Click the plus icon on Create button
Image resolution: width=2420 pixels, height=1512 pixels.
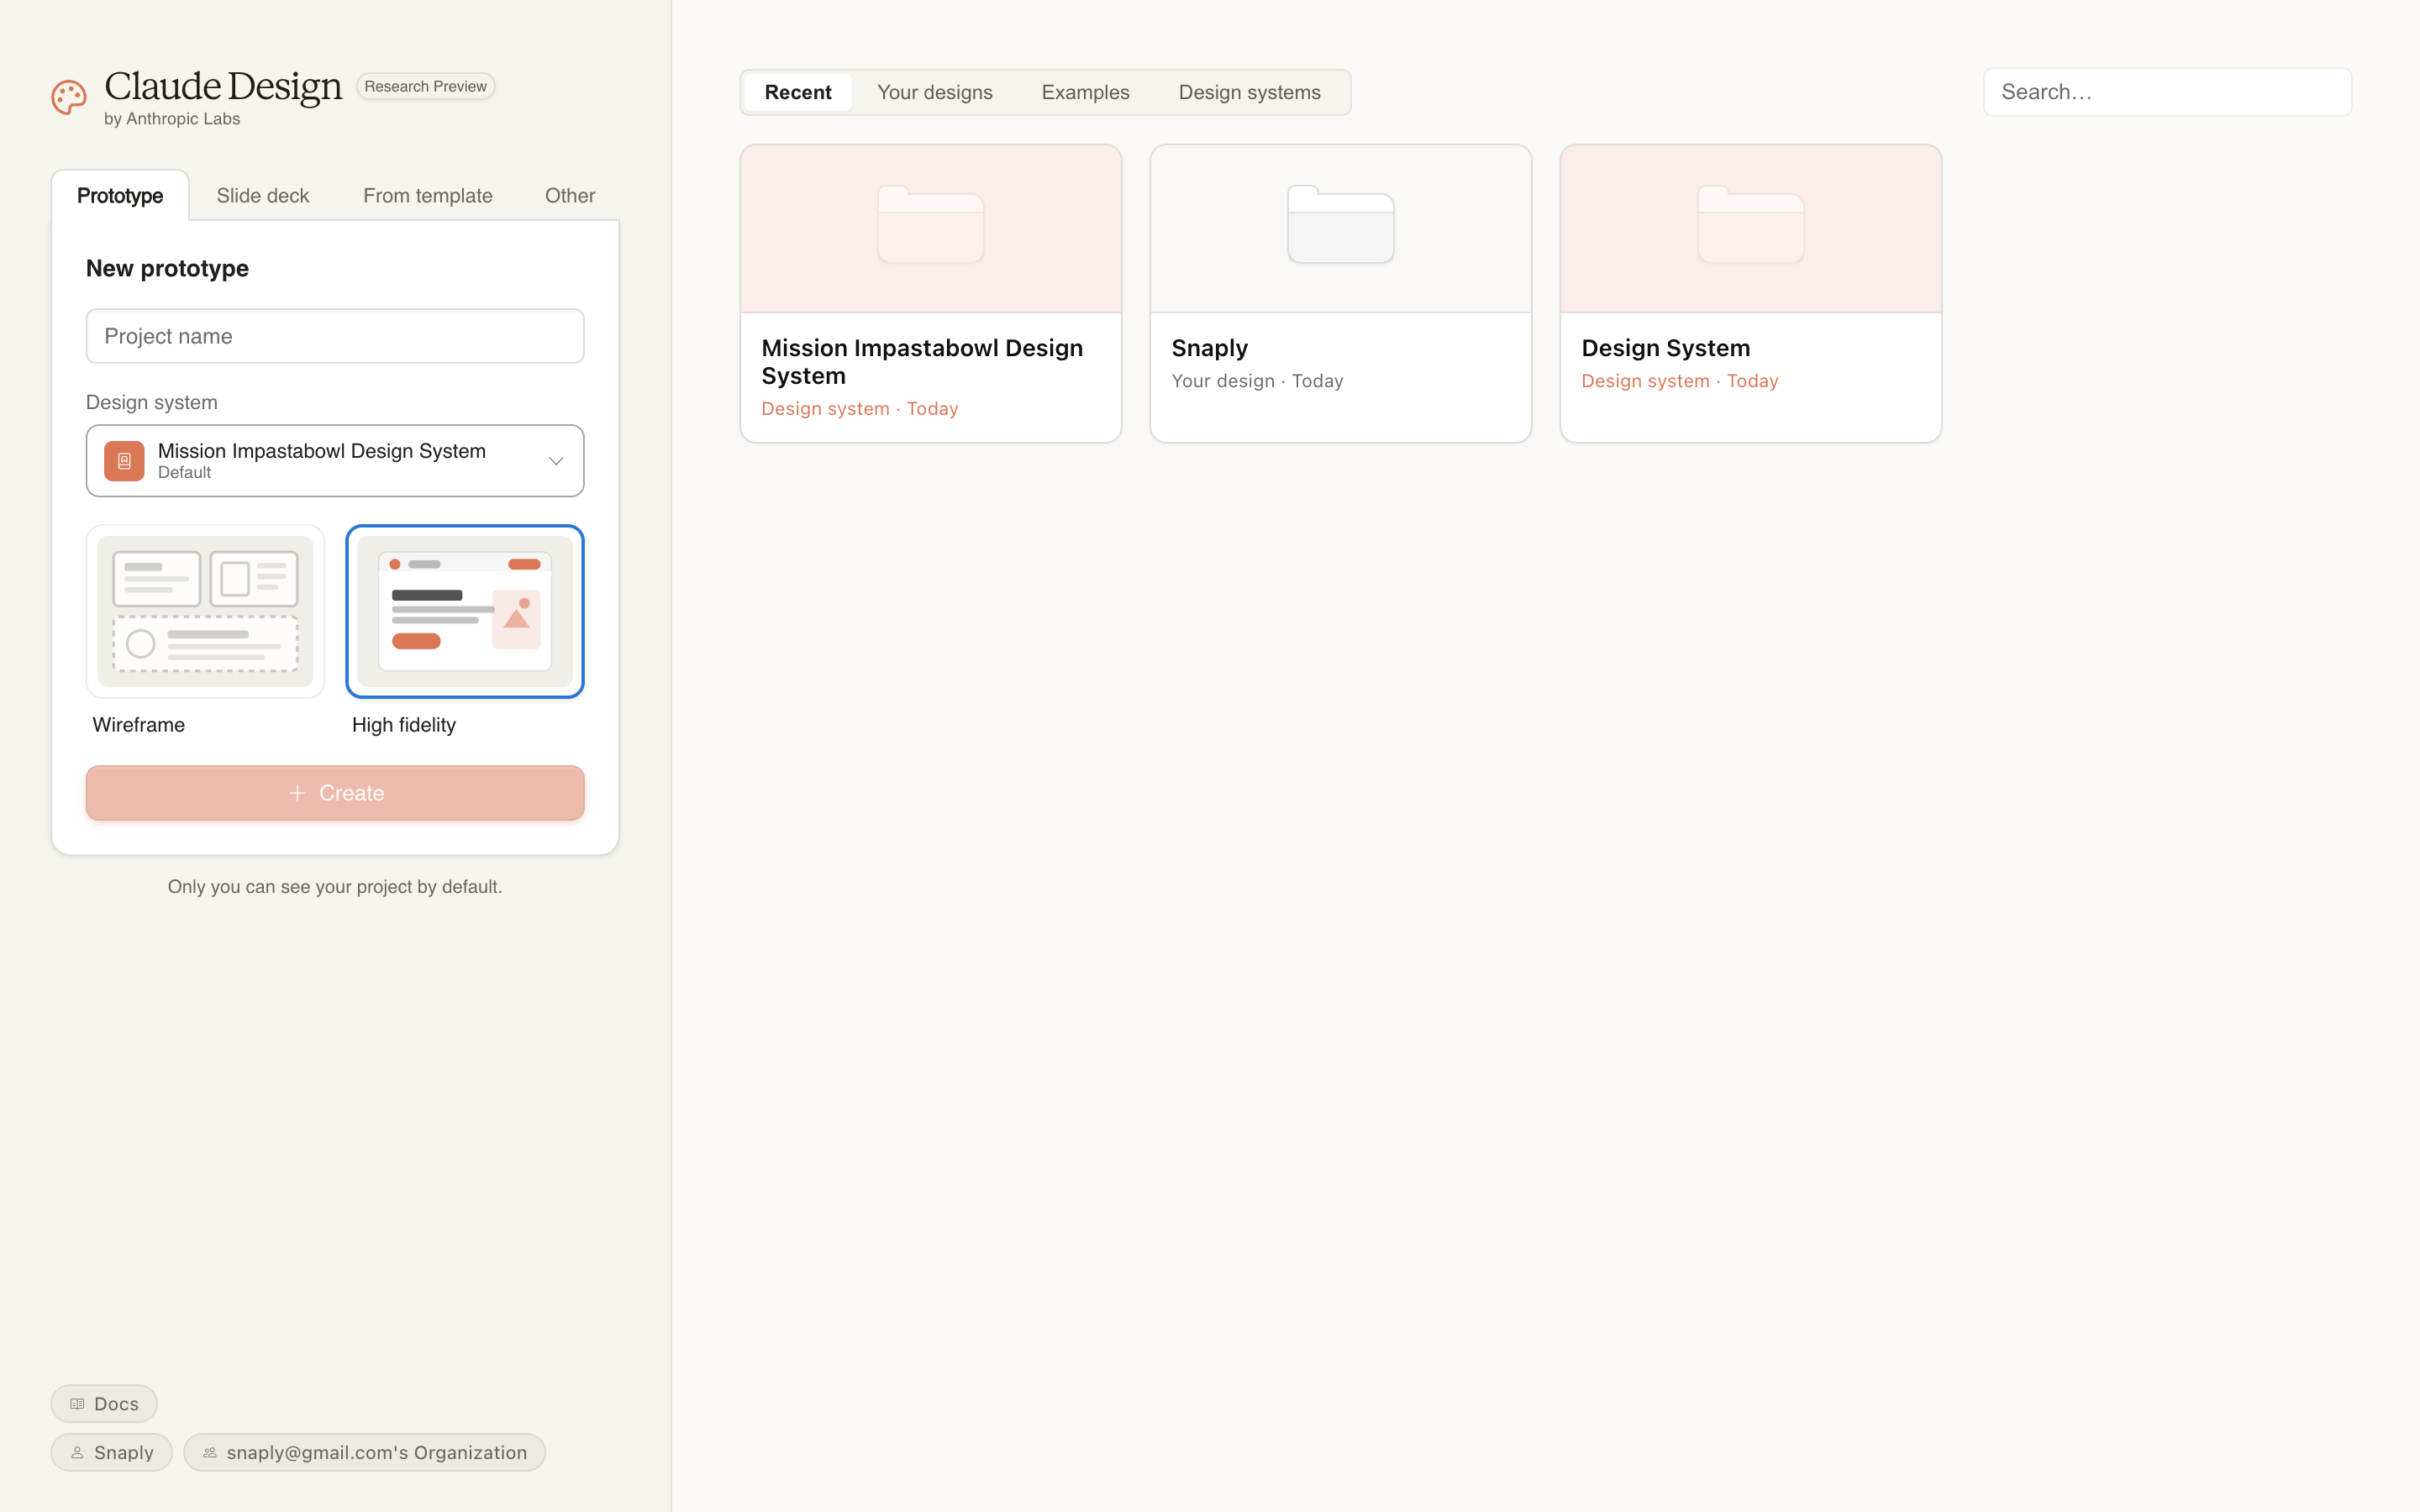click(297, 793)
